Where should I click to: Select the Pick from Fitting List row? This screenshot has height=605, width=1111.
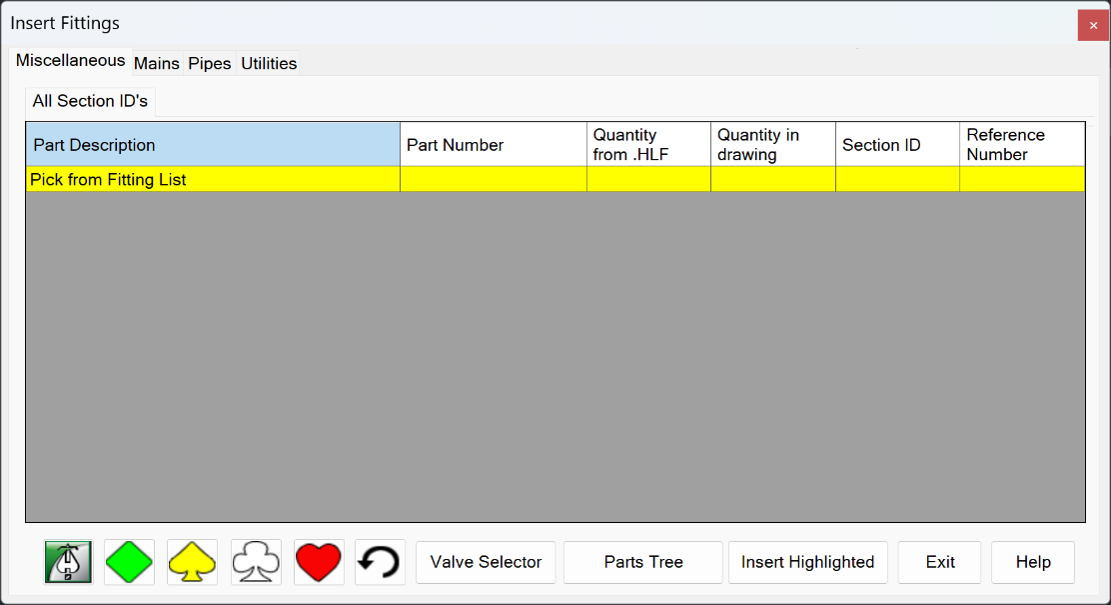[556, 179]
